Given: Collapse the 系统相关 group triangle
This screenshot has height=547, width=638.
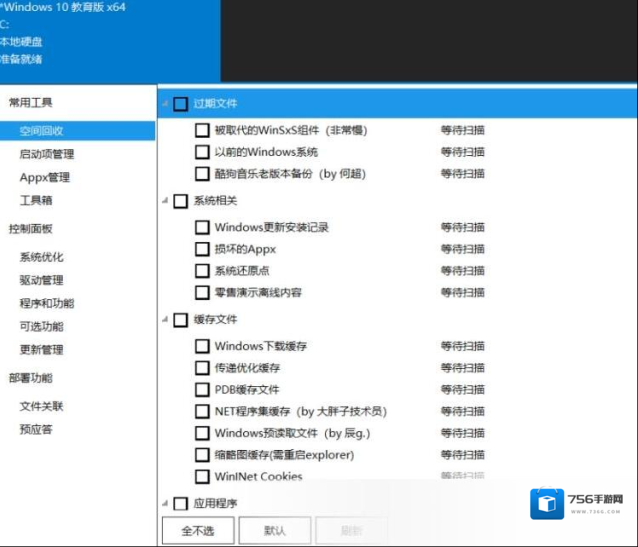Looking at the screenshot, I should coord(165,201).
